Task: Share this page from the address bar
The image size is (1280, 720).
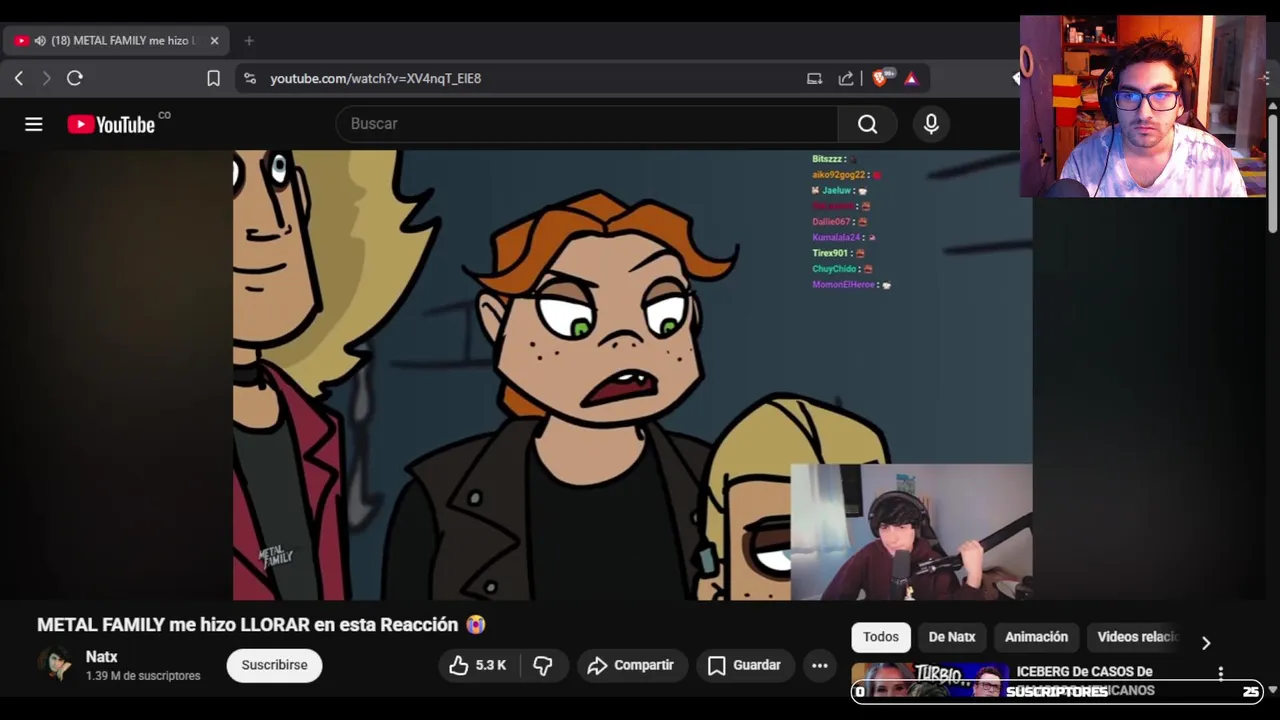Action: point(846,78)
